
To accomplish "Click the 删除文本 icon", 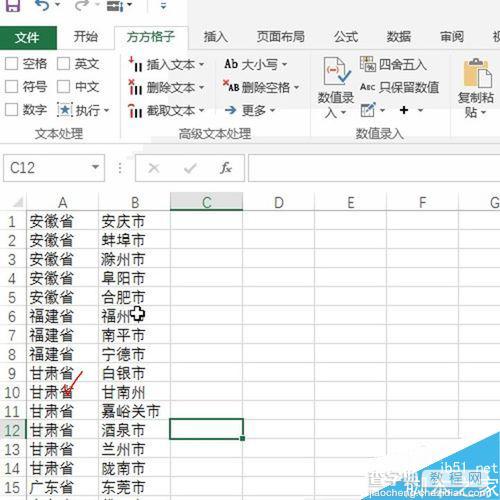I will (136, 87).
